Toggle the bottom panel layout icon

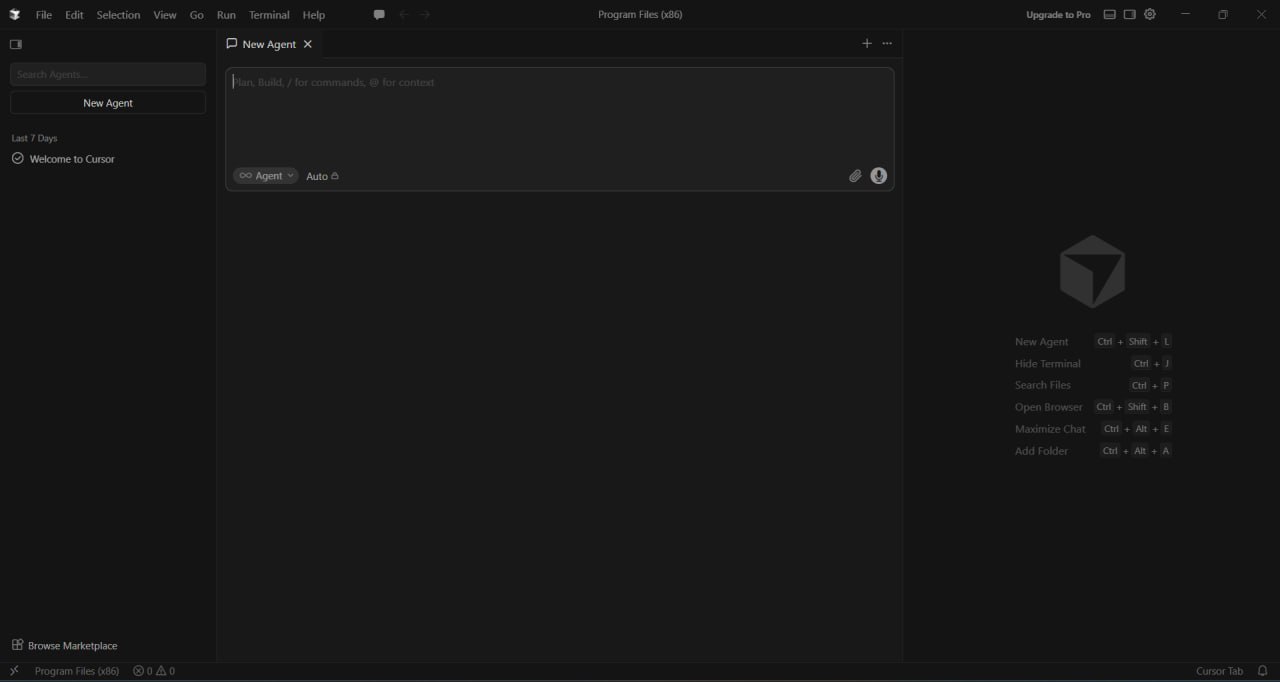[x=1110, y=15]
